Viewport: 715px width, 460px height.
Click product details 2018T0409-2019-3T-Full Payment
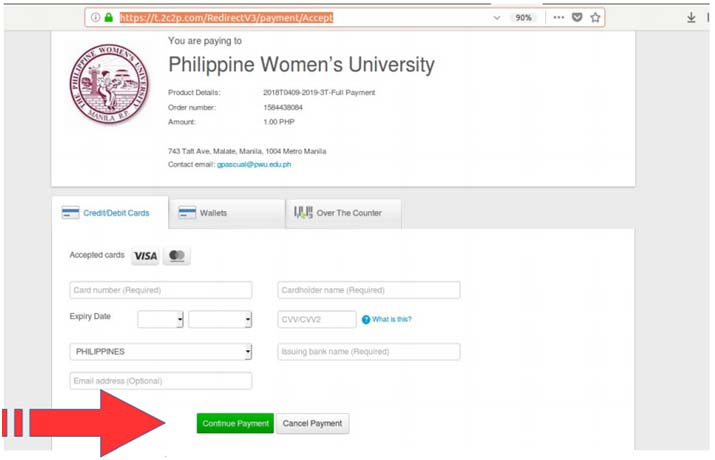pos(319,93)
